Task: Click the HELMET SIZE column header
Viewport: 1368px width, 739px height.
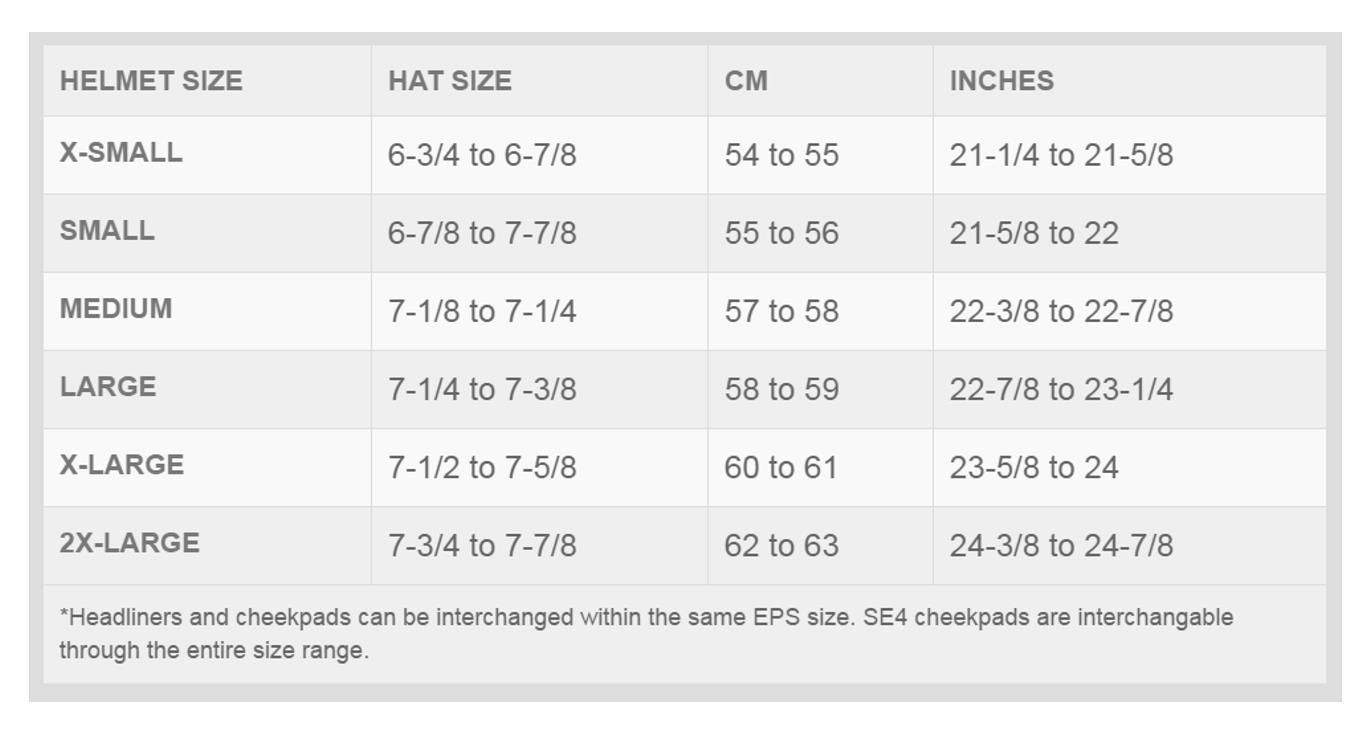Action: pyautogui.click(x=151, y=81)
